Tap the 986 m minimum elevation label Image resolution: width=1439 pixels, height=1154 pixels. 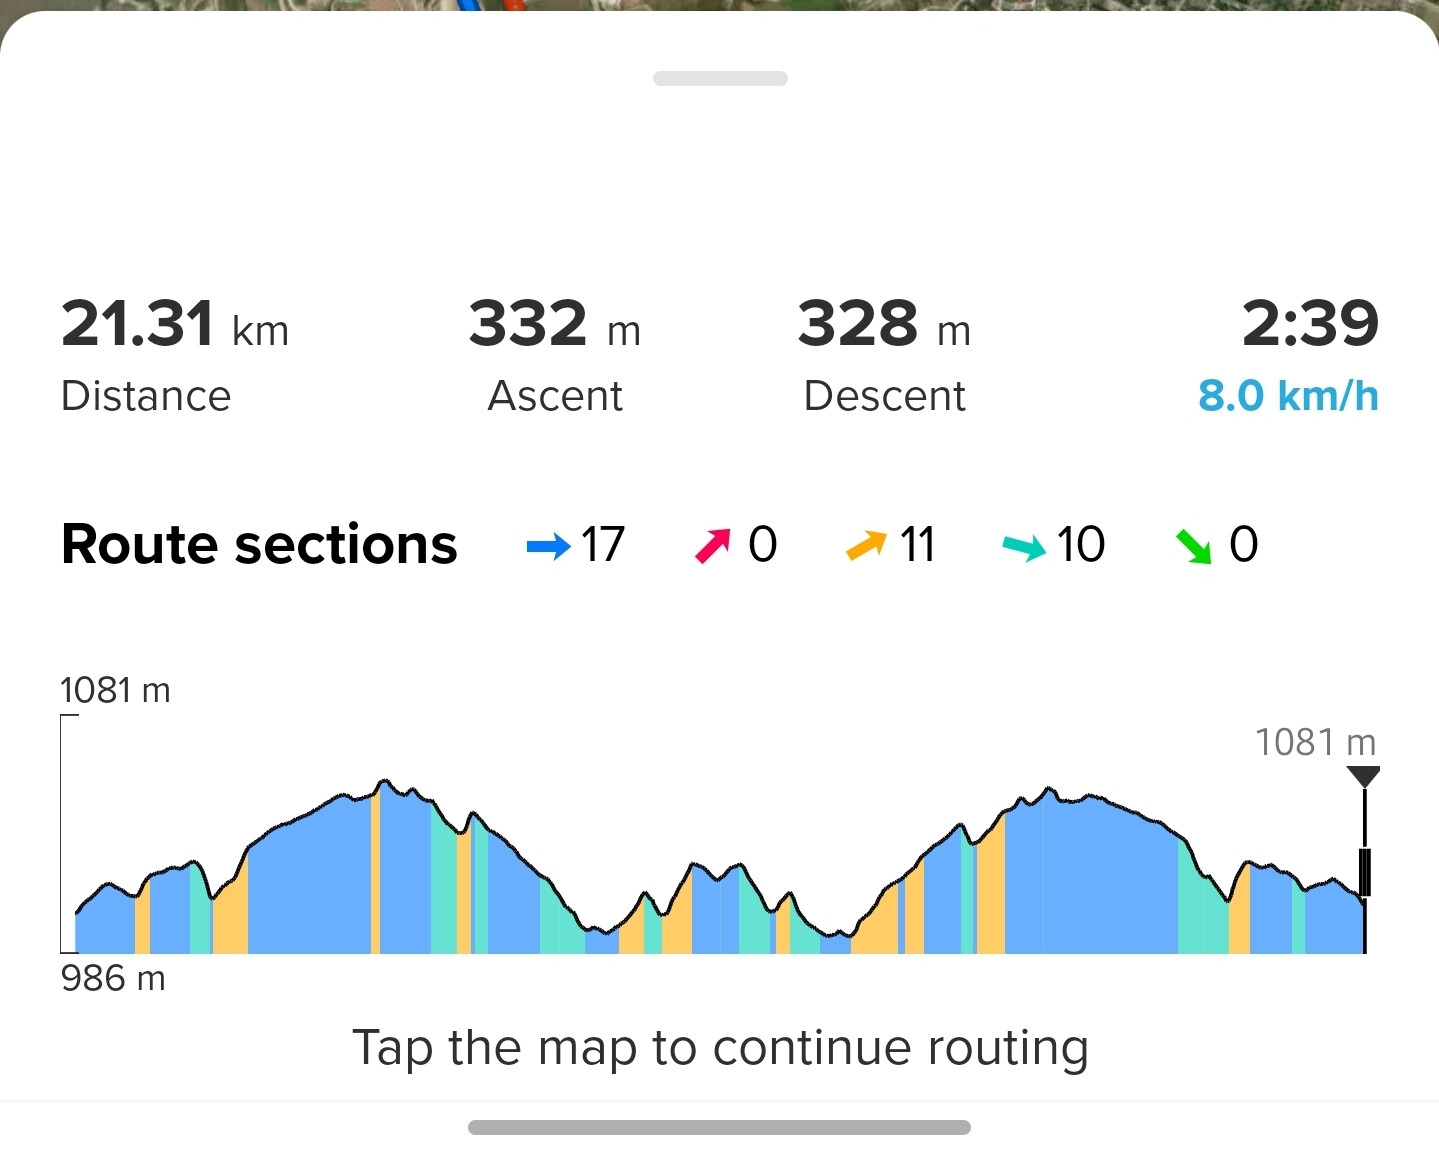[113, 978]
